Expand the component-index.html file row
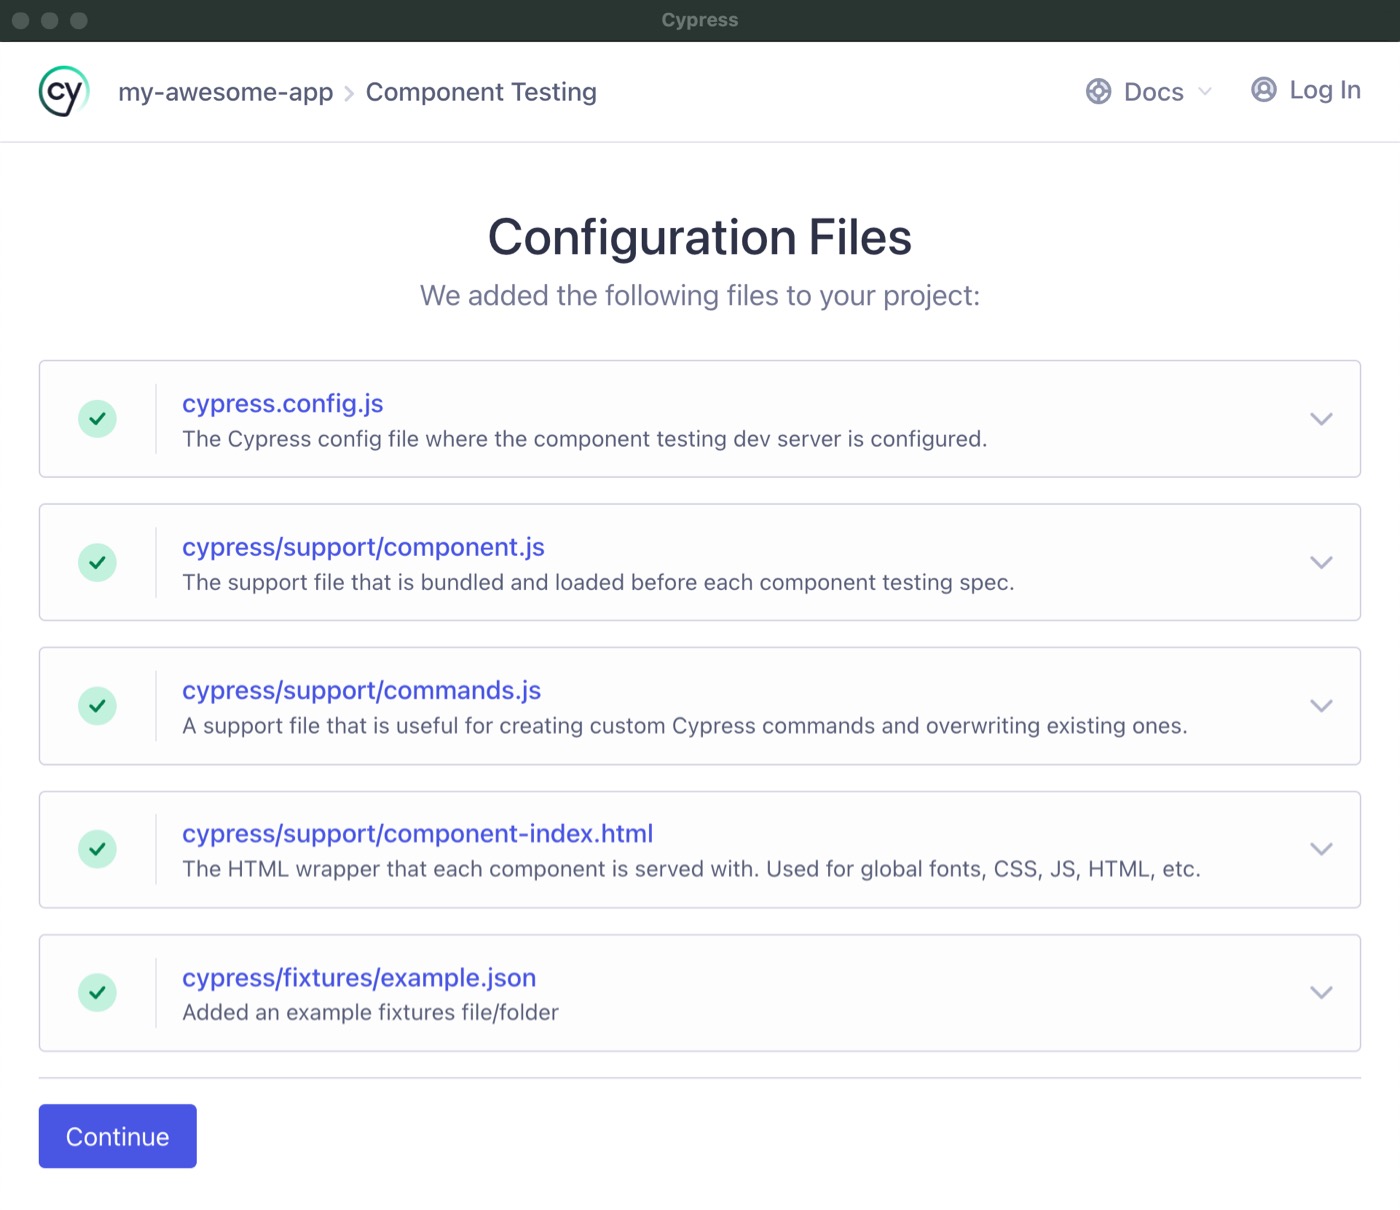The height and width of the screenshot is (1210, 1400). [x=1322, y=849]
